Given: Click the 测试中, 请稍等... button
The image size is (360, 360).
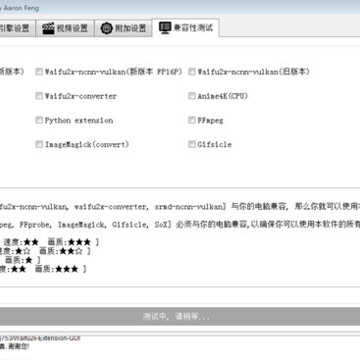Looking at the screenshot, I should 180,316.
